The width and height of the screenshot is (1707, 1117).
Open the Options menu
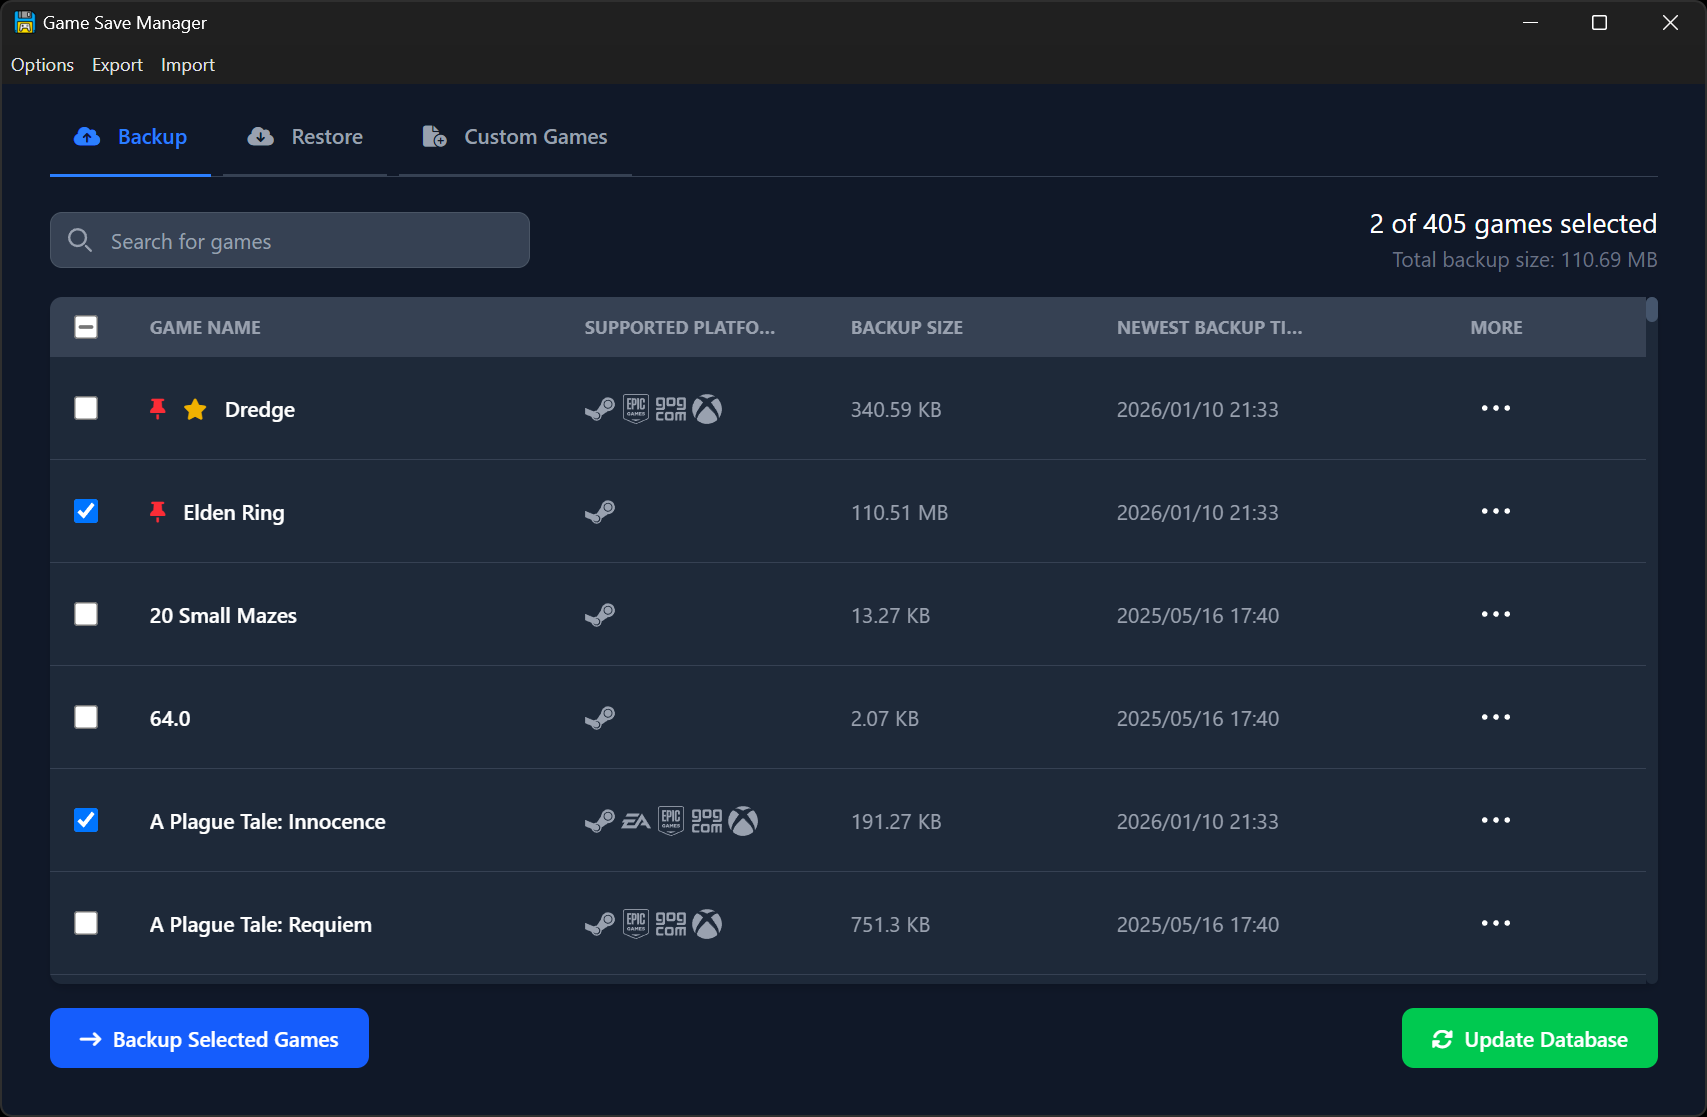coord(42,64)
